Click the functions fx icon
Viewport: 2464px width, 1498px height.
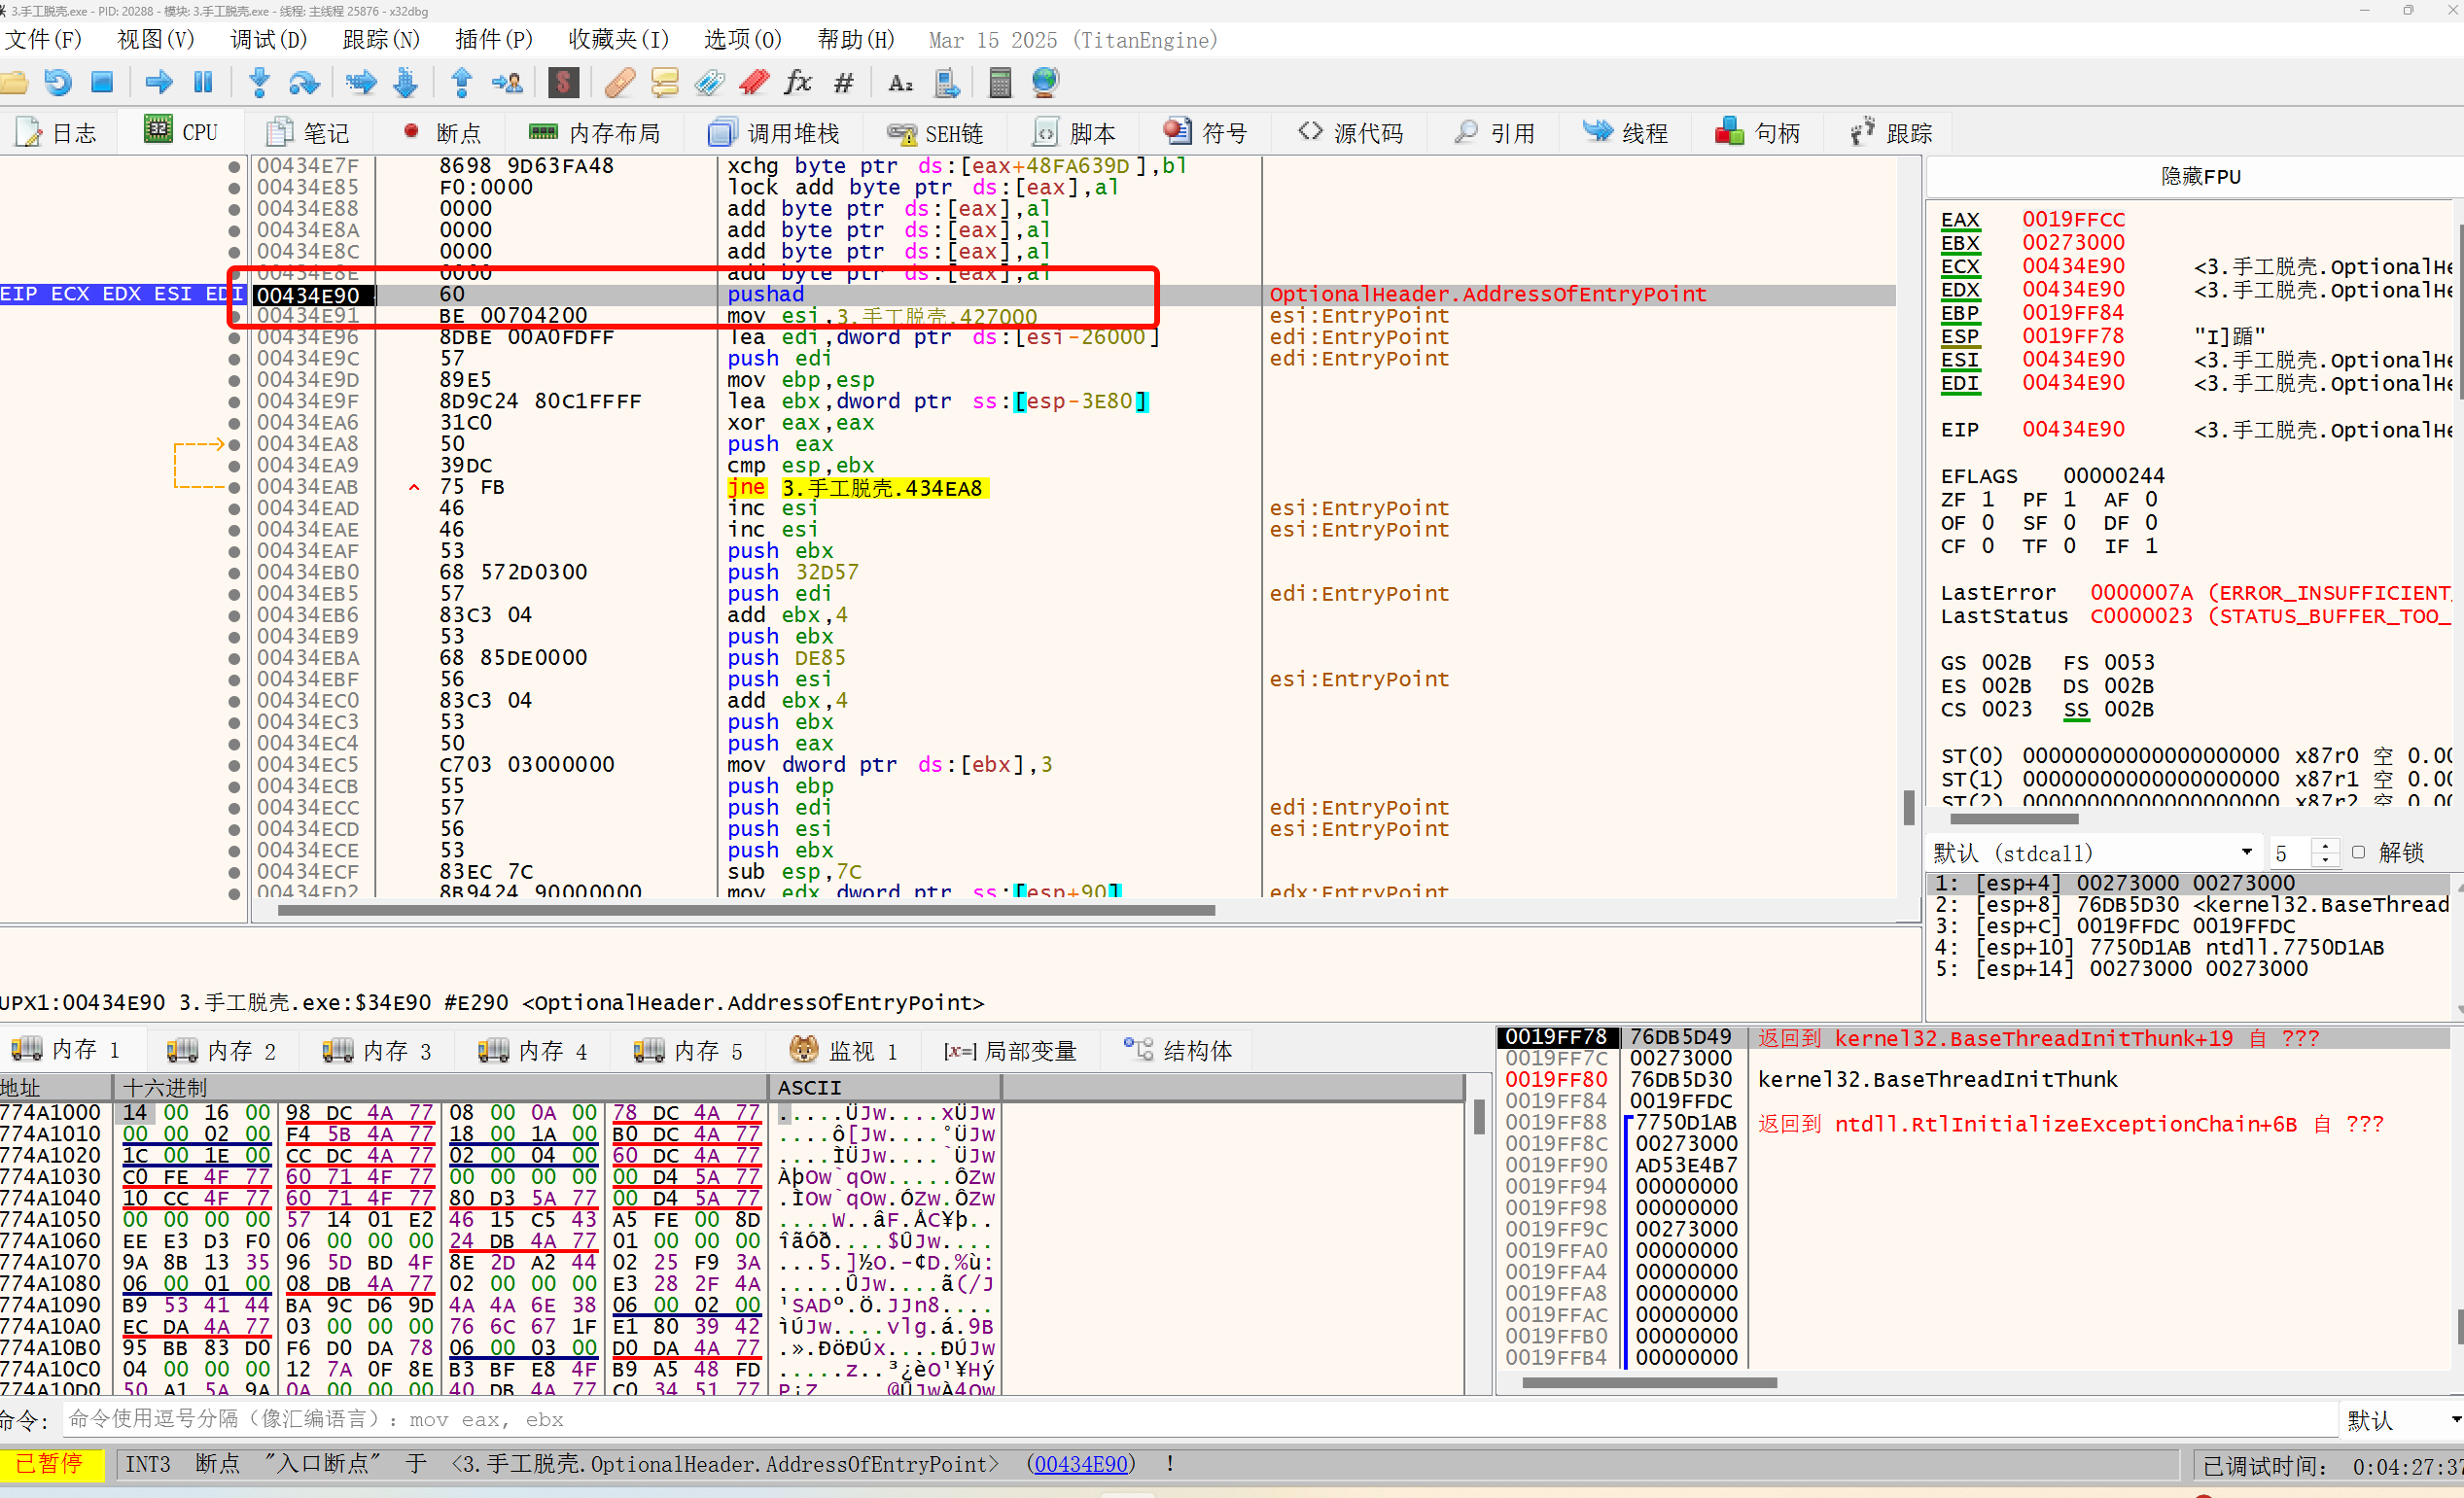797,82
